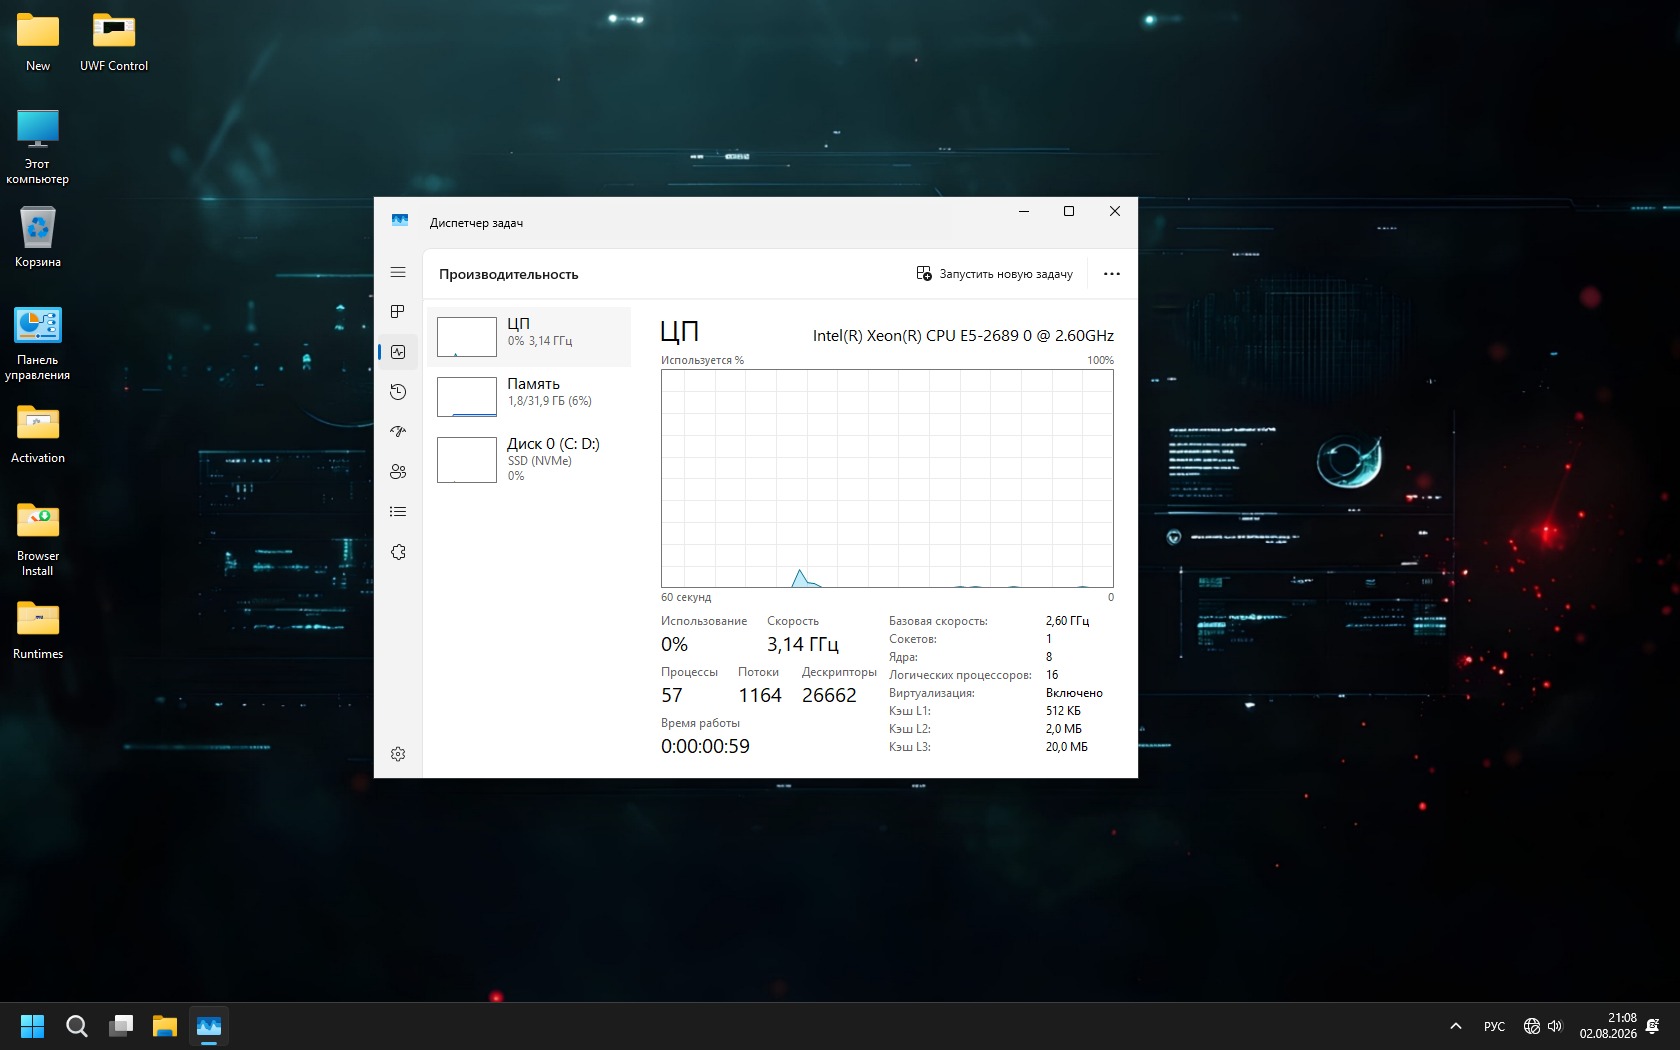Open the notifications bell icon
Viewport: 1680px width, 1050px height.
[1653, 1026]
